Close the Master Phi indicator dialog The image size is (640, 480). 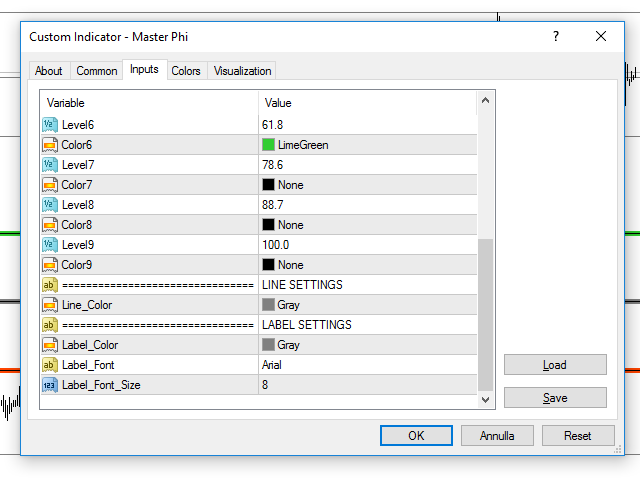601,36
